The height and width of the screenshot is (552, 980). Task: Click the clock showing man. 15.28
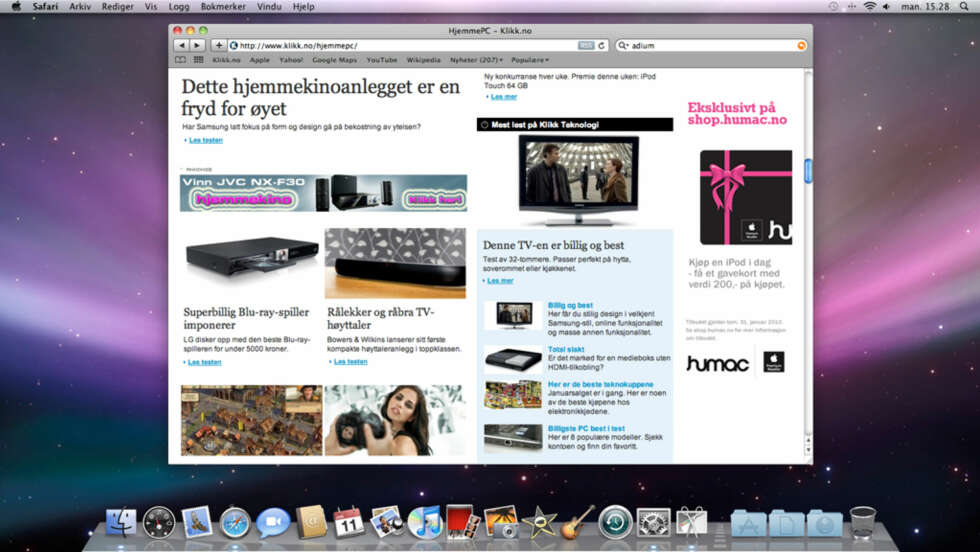point(925,6)
